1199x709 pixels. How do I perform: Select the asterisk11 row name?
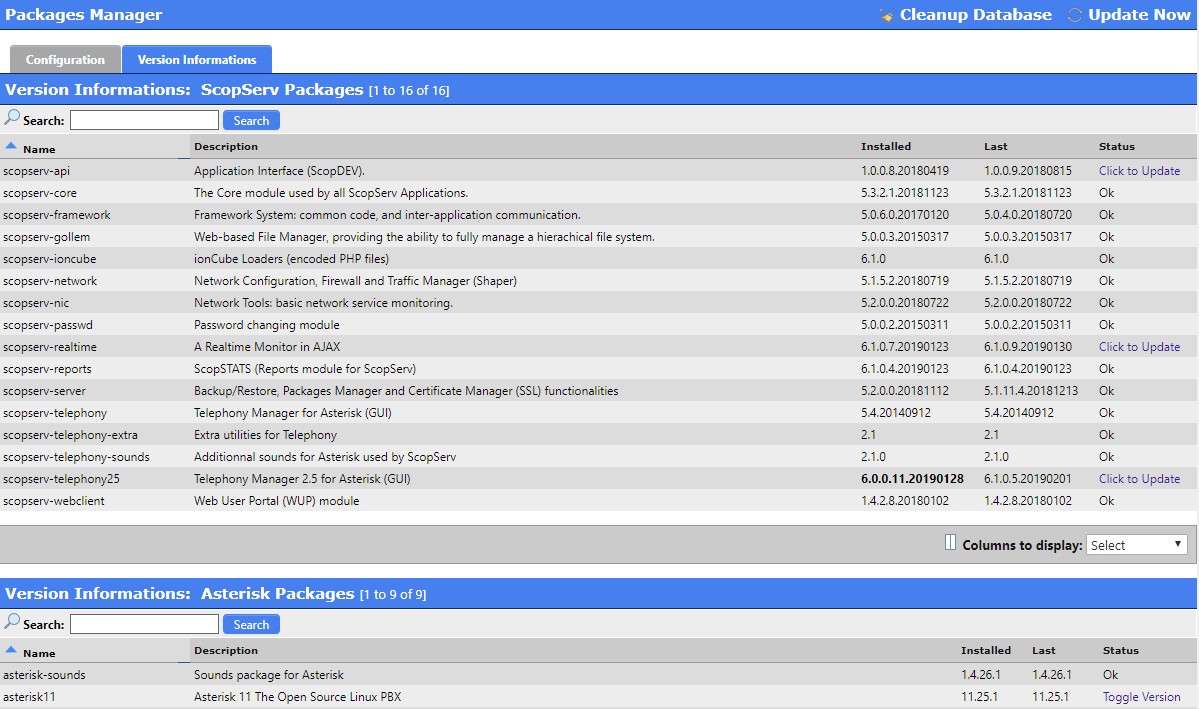[29, 697]
